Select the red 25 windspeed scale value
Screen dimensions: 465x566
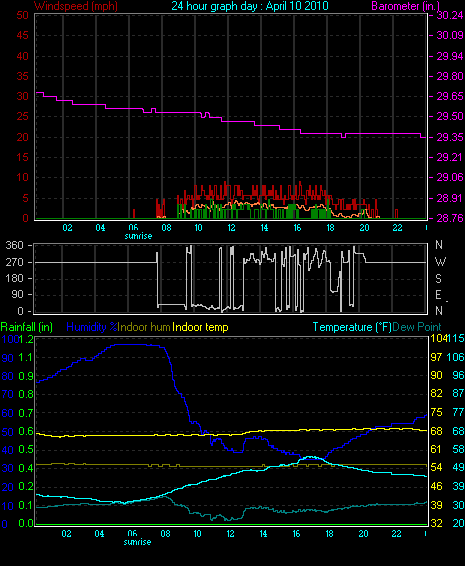point(22,117)
